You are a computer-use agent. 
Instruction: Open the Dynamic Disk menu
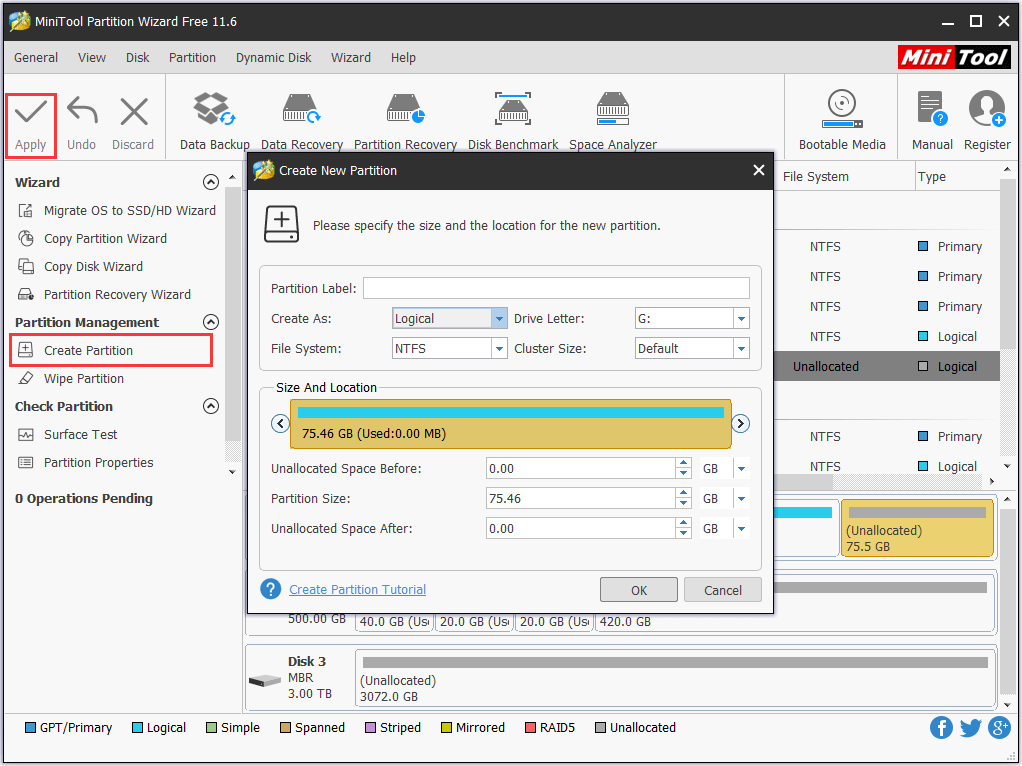(274, 57)
